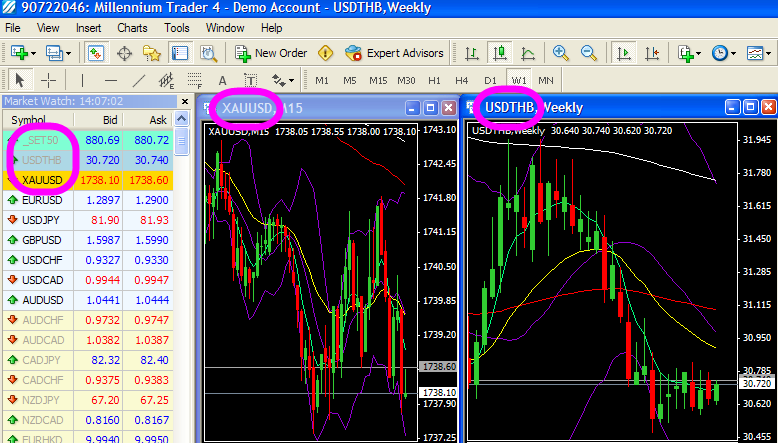Screen dimensions: 778x443
Task: Select NZDJPY row in Market Watch
Action: tap(88, 400)
